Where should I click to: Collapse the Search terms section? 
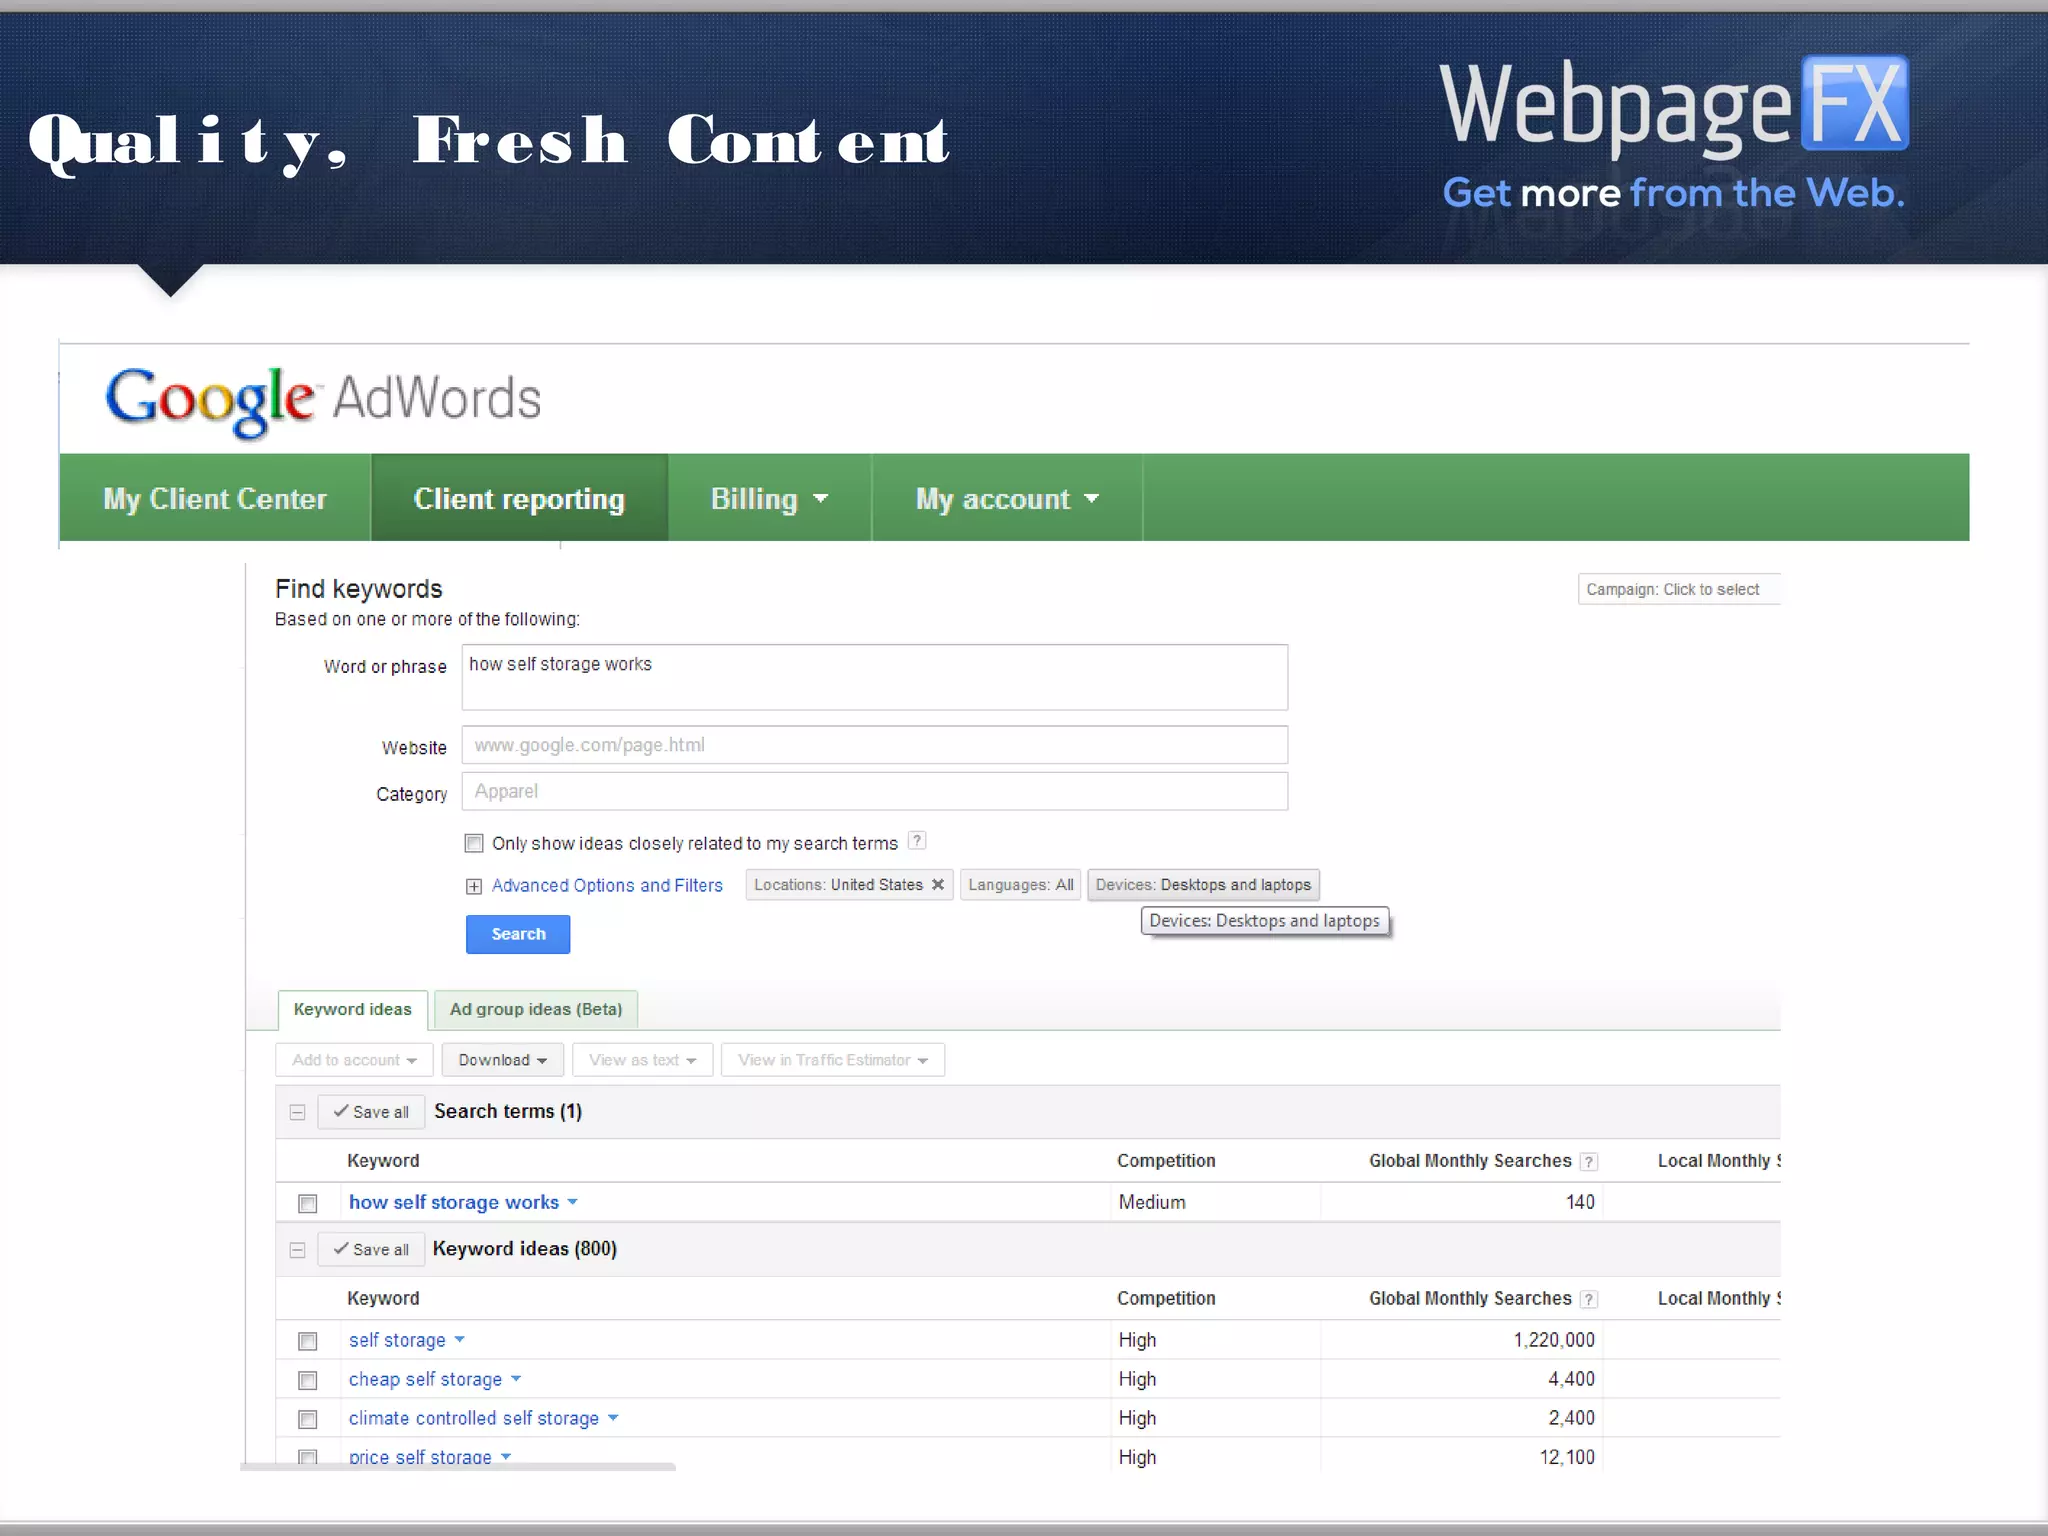click(297, 1112)
